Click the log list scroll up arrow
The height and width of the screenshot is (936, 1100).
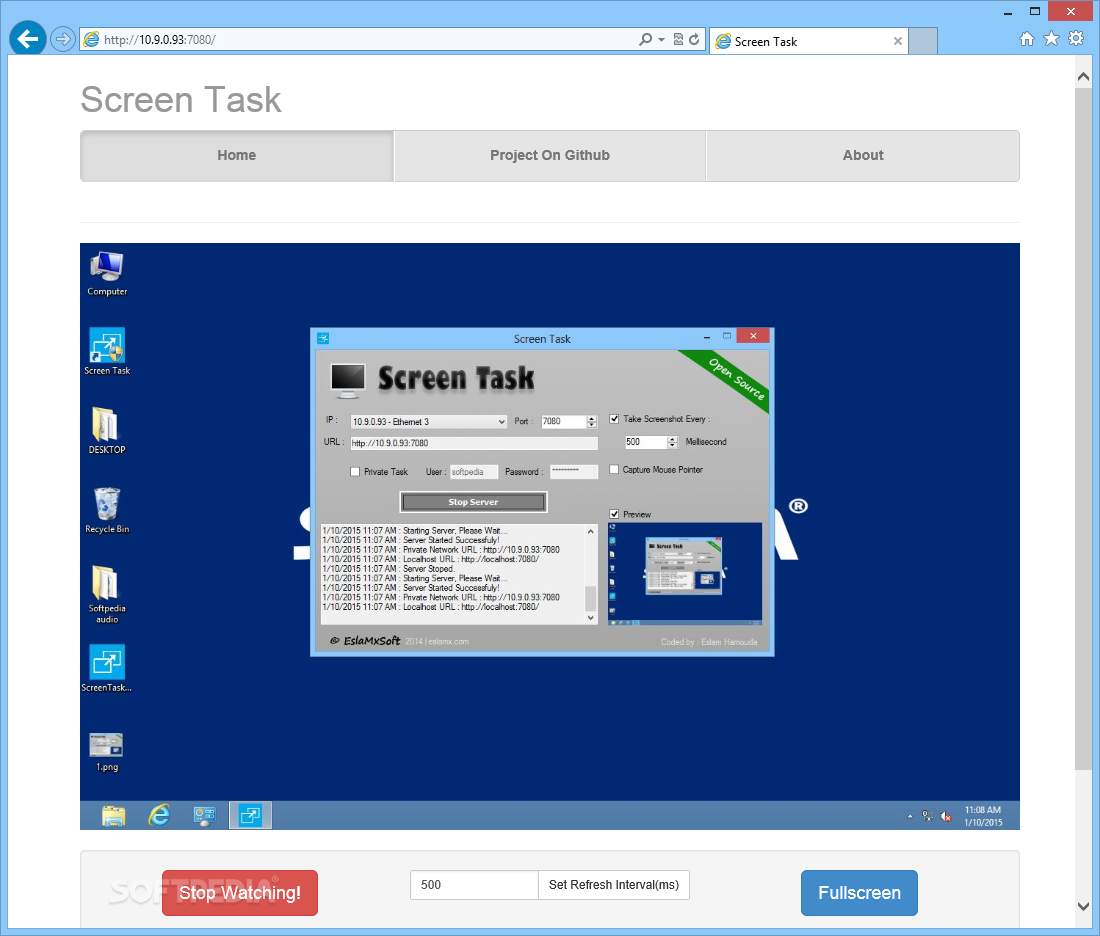pos(591,531)
